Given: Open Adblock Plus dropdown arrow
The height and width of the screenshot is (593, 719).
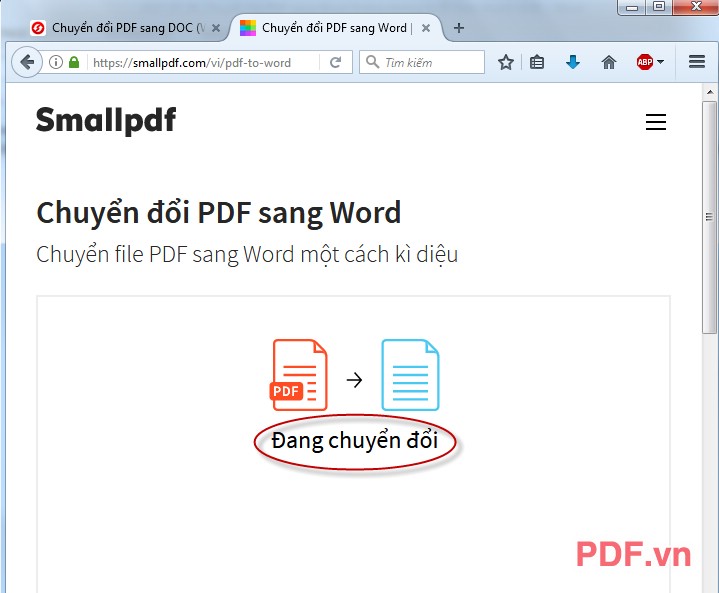Looking at the screenshot, I should point(660,61).
